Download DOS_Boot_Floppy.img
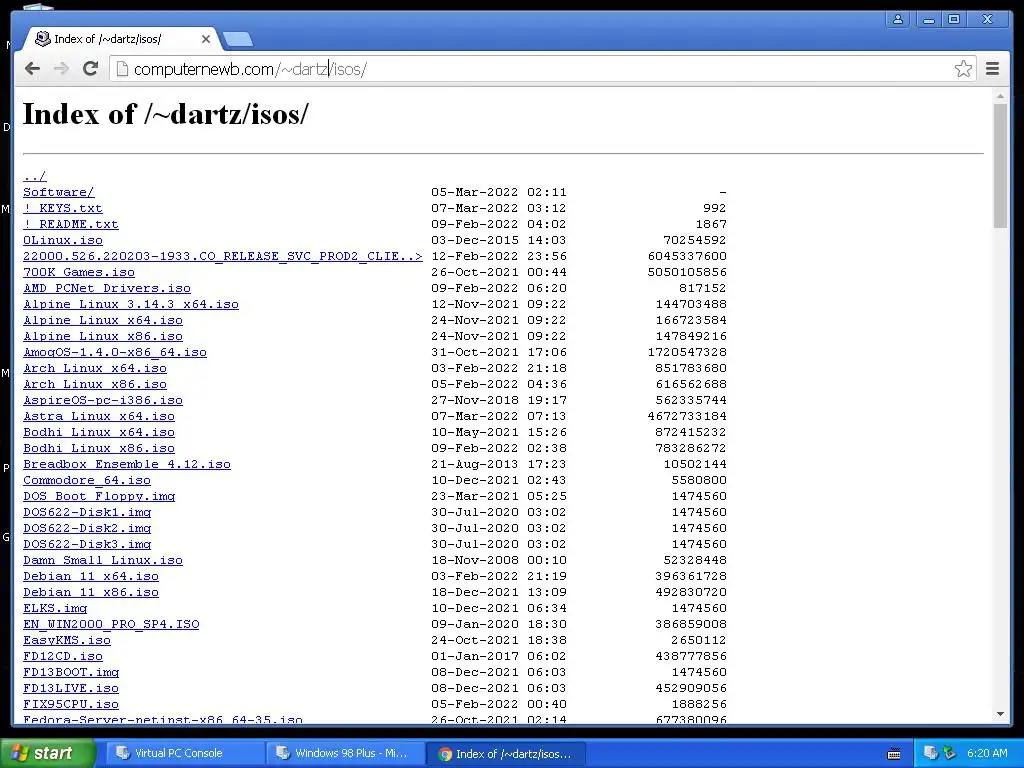Viewport: 1024px width, 768px height. (x=99, y=496)
